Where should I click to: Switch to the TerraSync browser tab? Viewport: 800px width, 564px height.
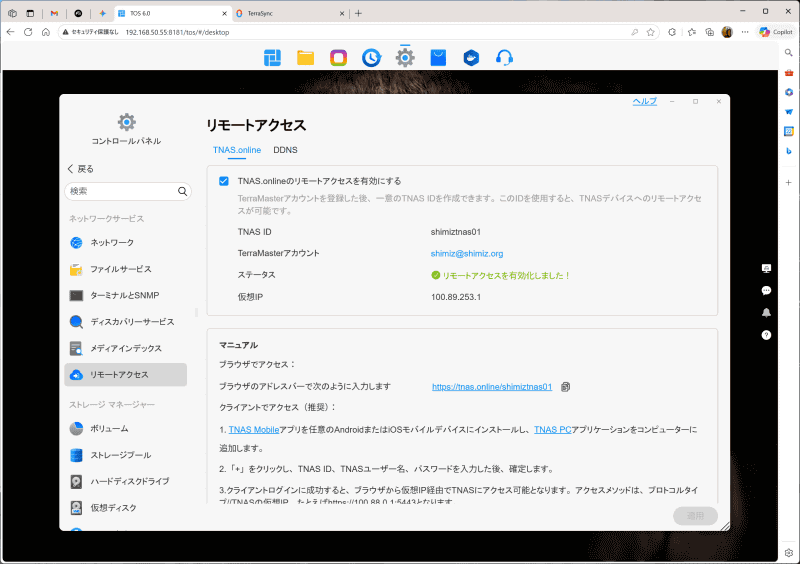tap(288, 14)
